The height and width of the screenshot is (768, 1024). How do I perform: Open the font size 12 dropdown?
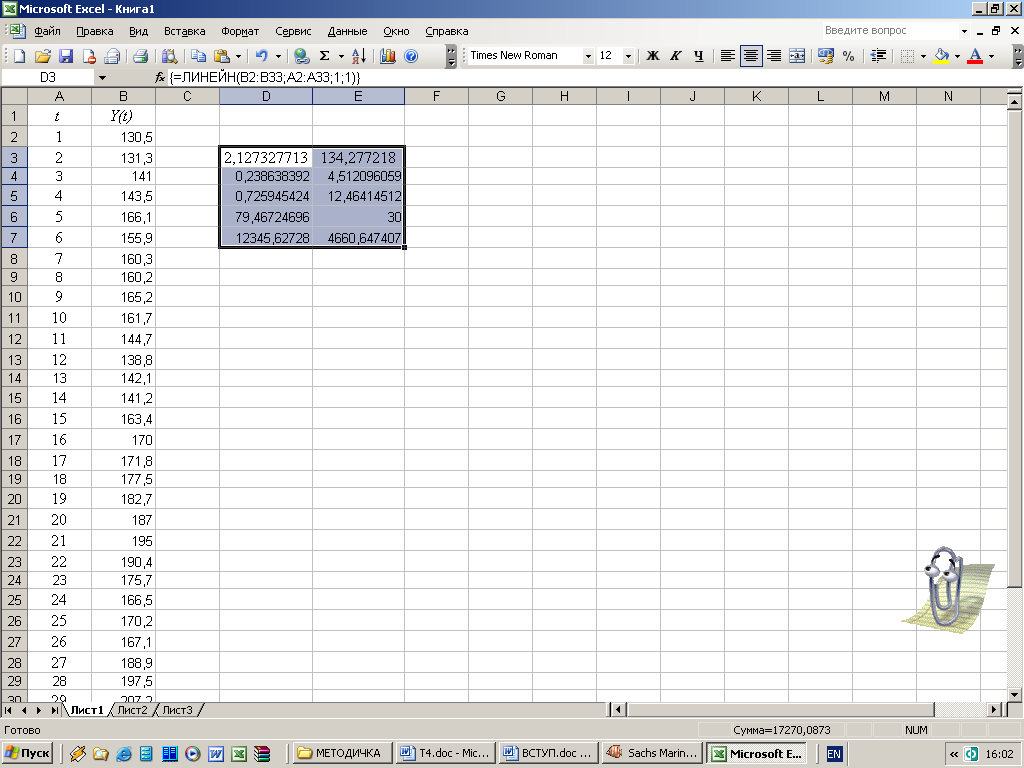(x=628, y=56)
